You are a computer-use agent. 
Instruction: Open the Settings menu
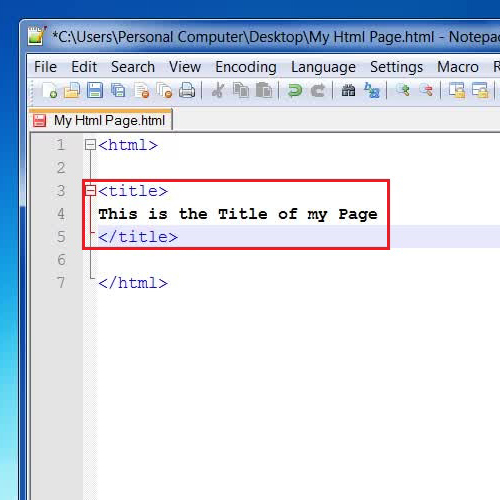(396, 67)
